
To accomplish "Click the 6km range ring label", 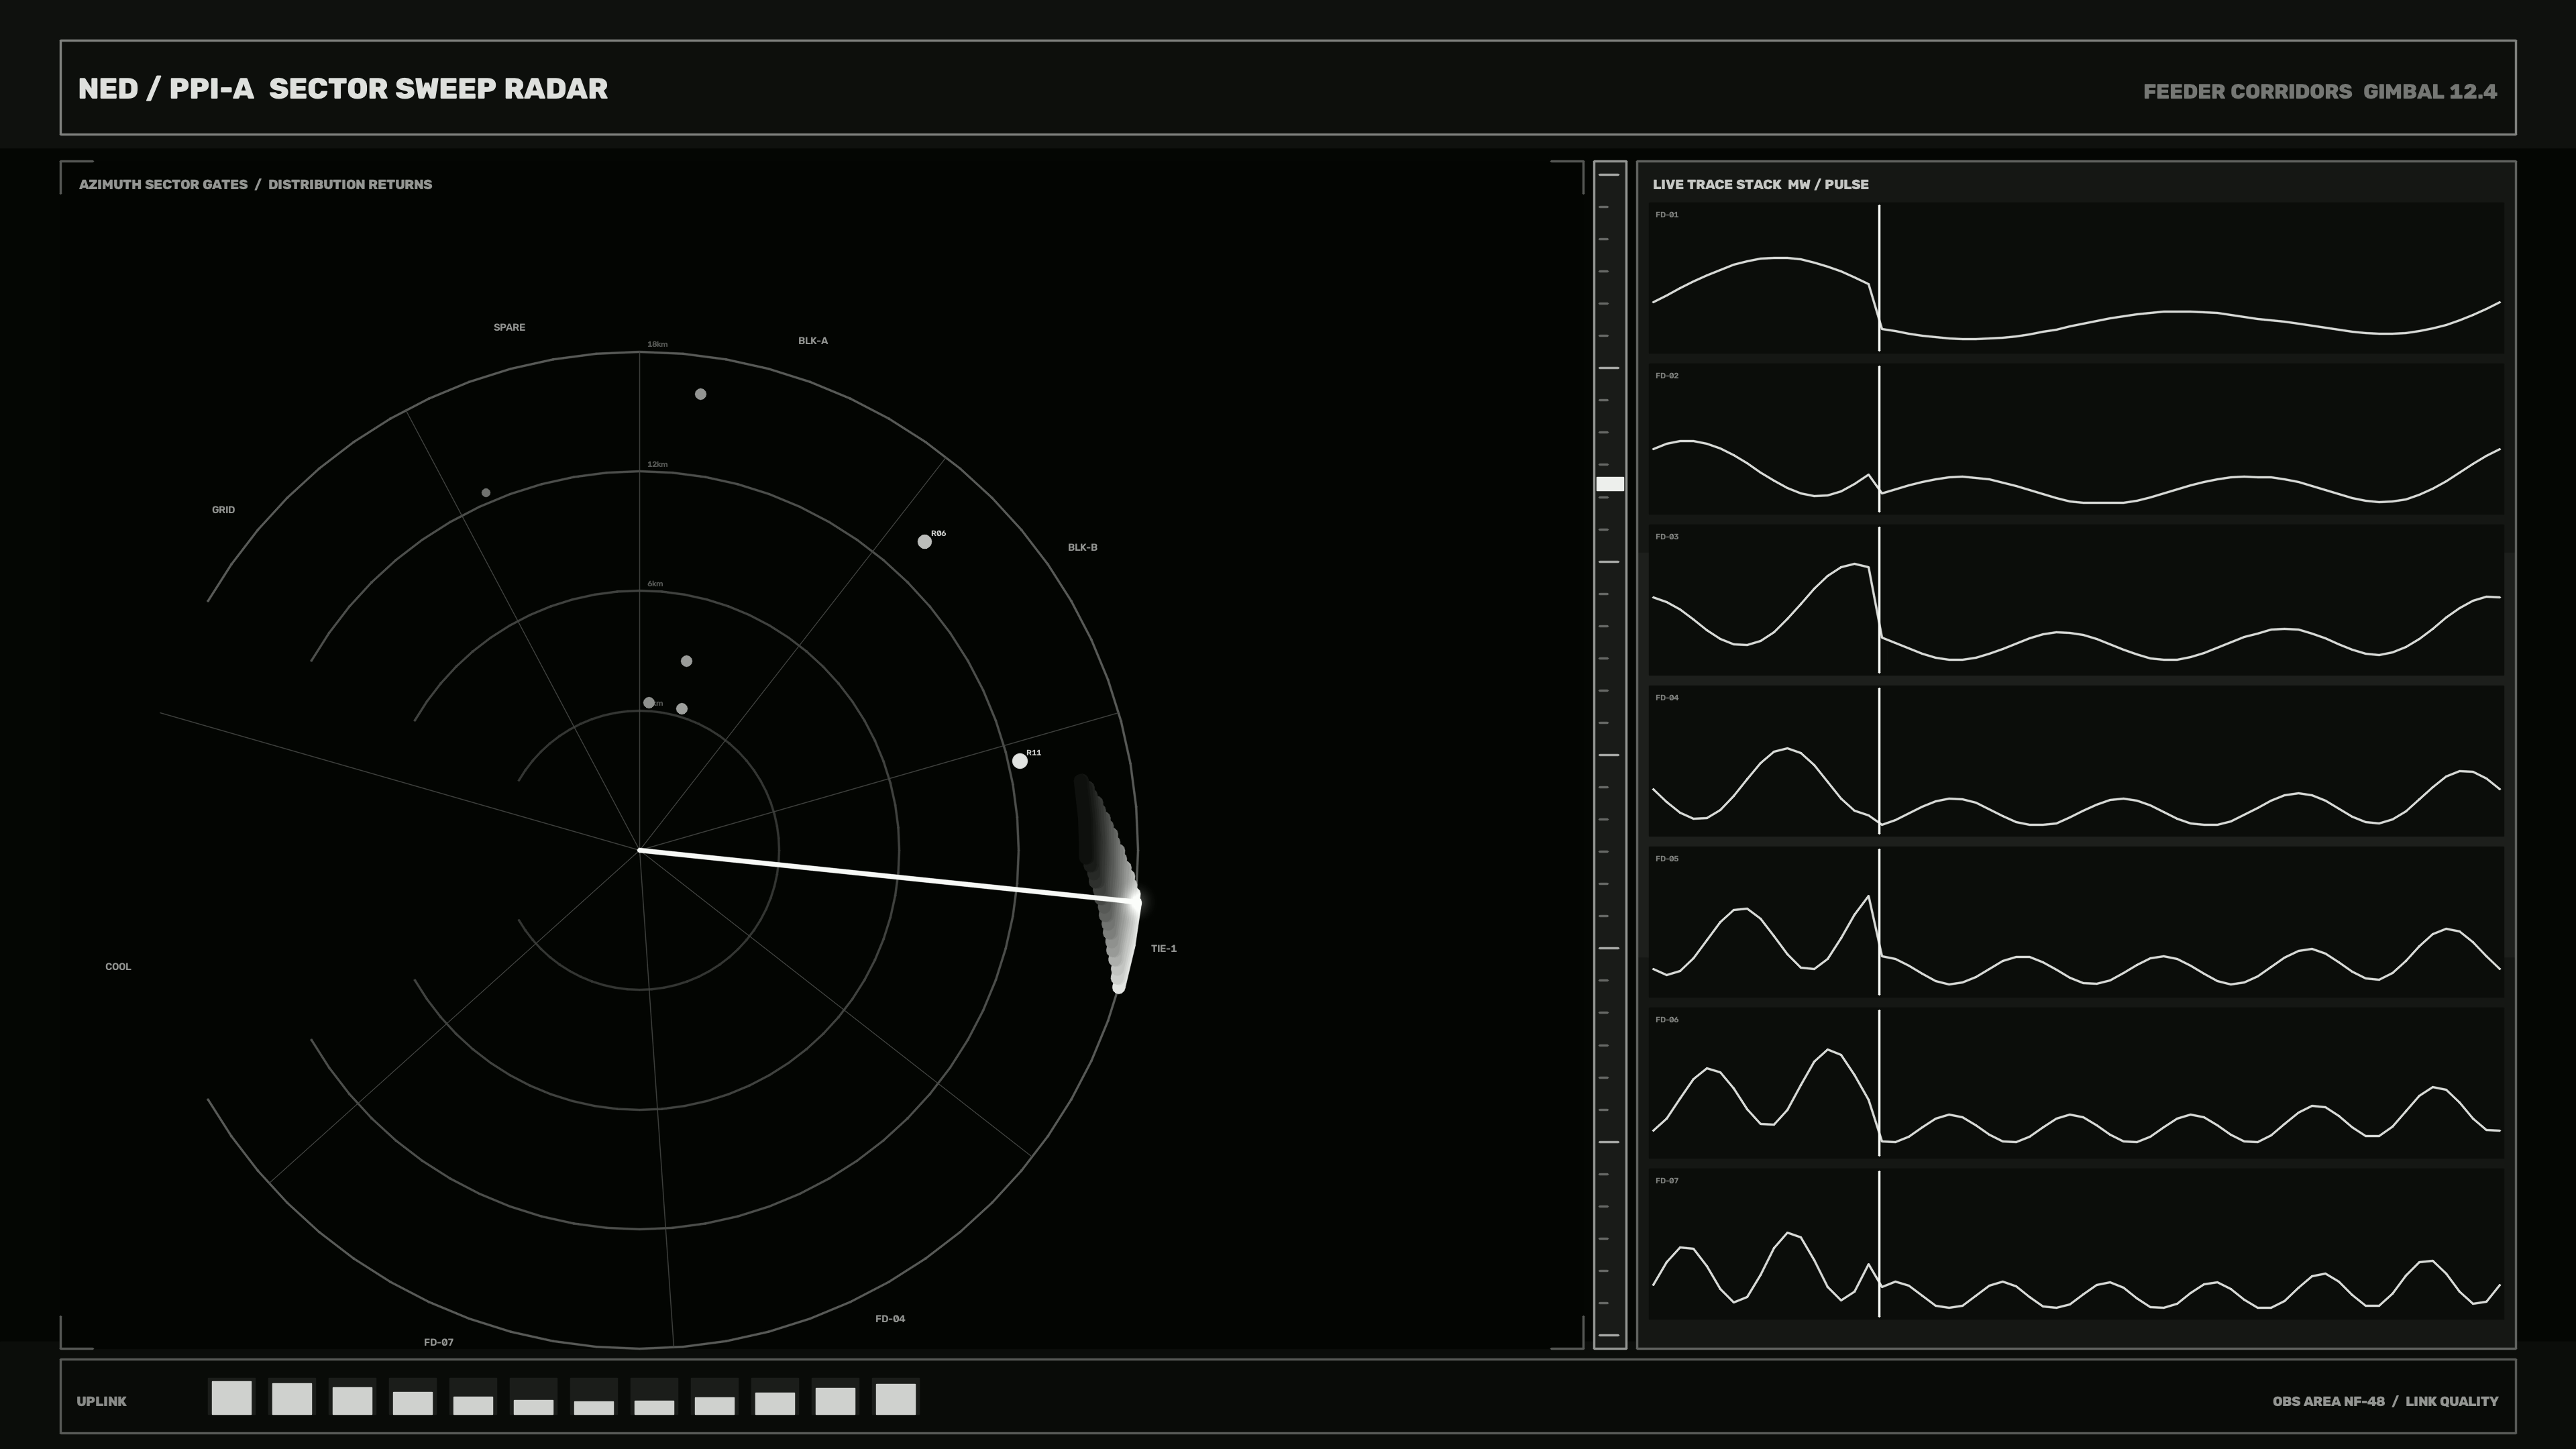I will tap(655, 584).
